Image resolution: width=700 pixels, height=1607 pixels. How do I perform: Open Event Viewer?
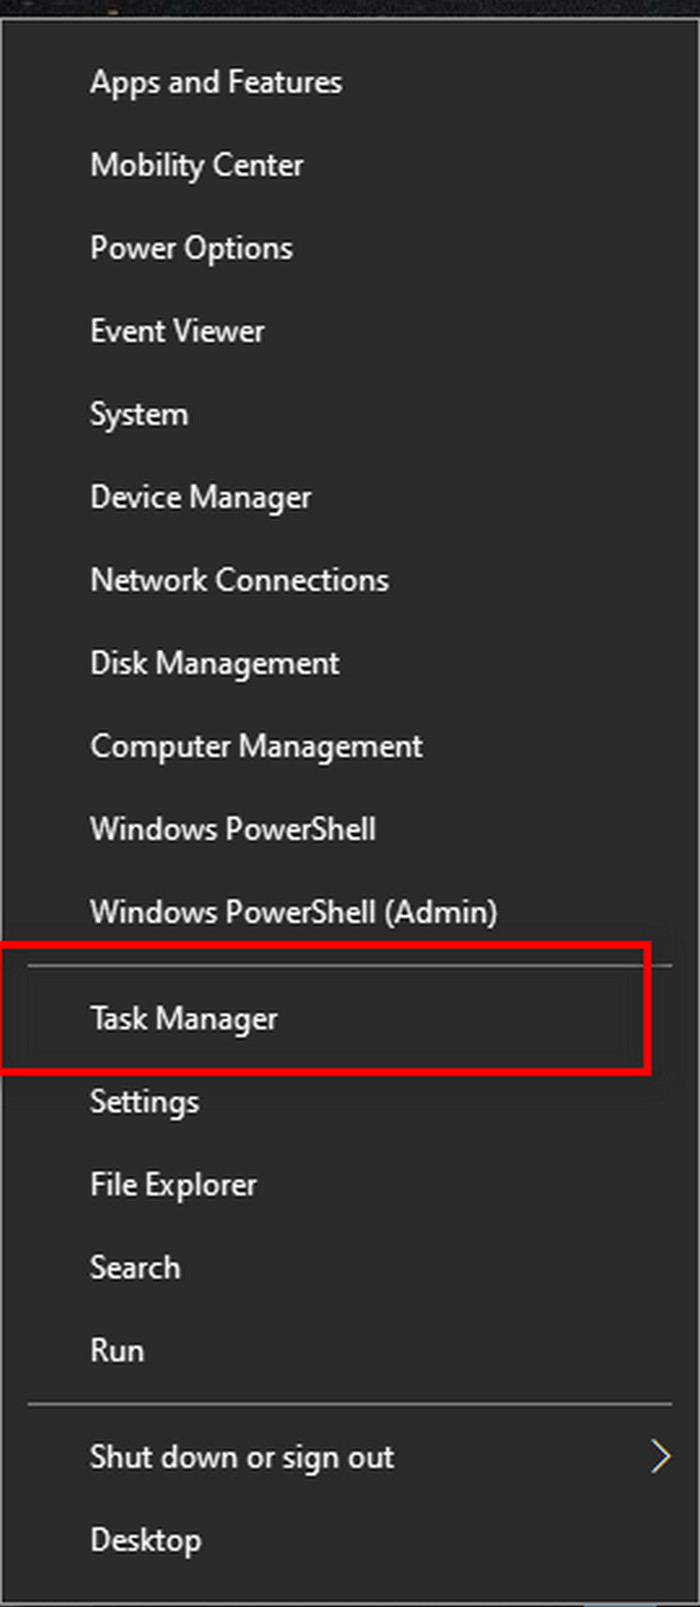pos(177,331)
